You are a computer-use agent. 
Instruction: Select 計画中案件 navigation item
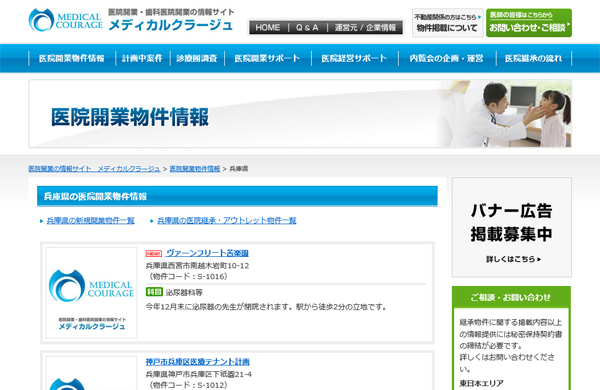tap(142, 58)
